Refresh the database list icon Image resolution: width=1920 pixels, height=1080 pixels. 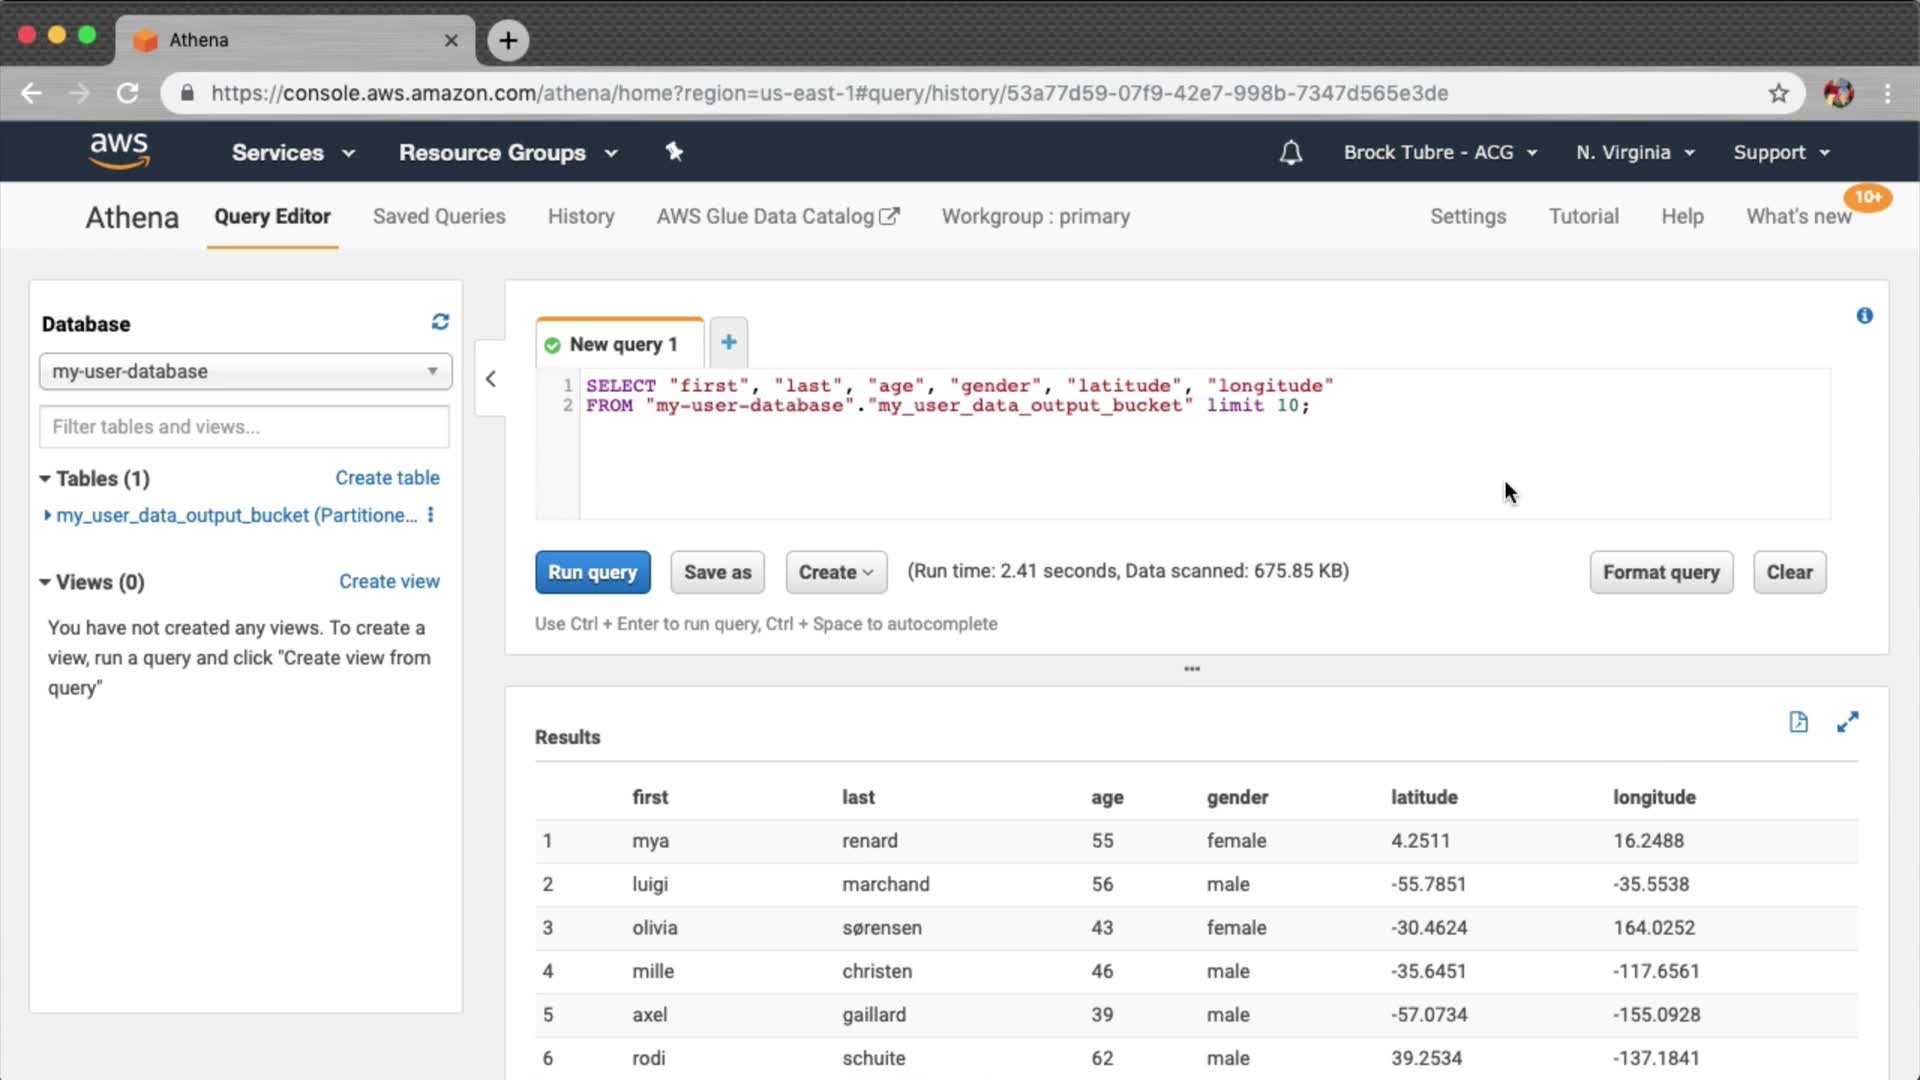[440, 322]
